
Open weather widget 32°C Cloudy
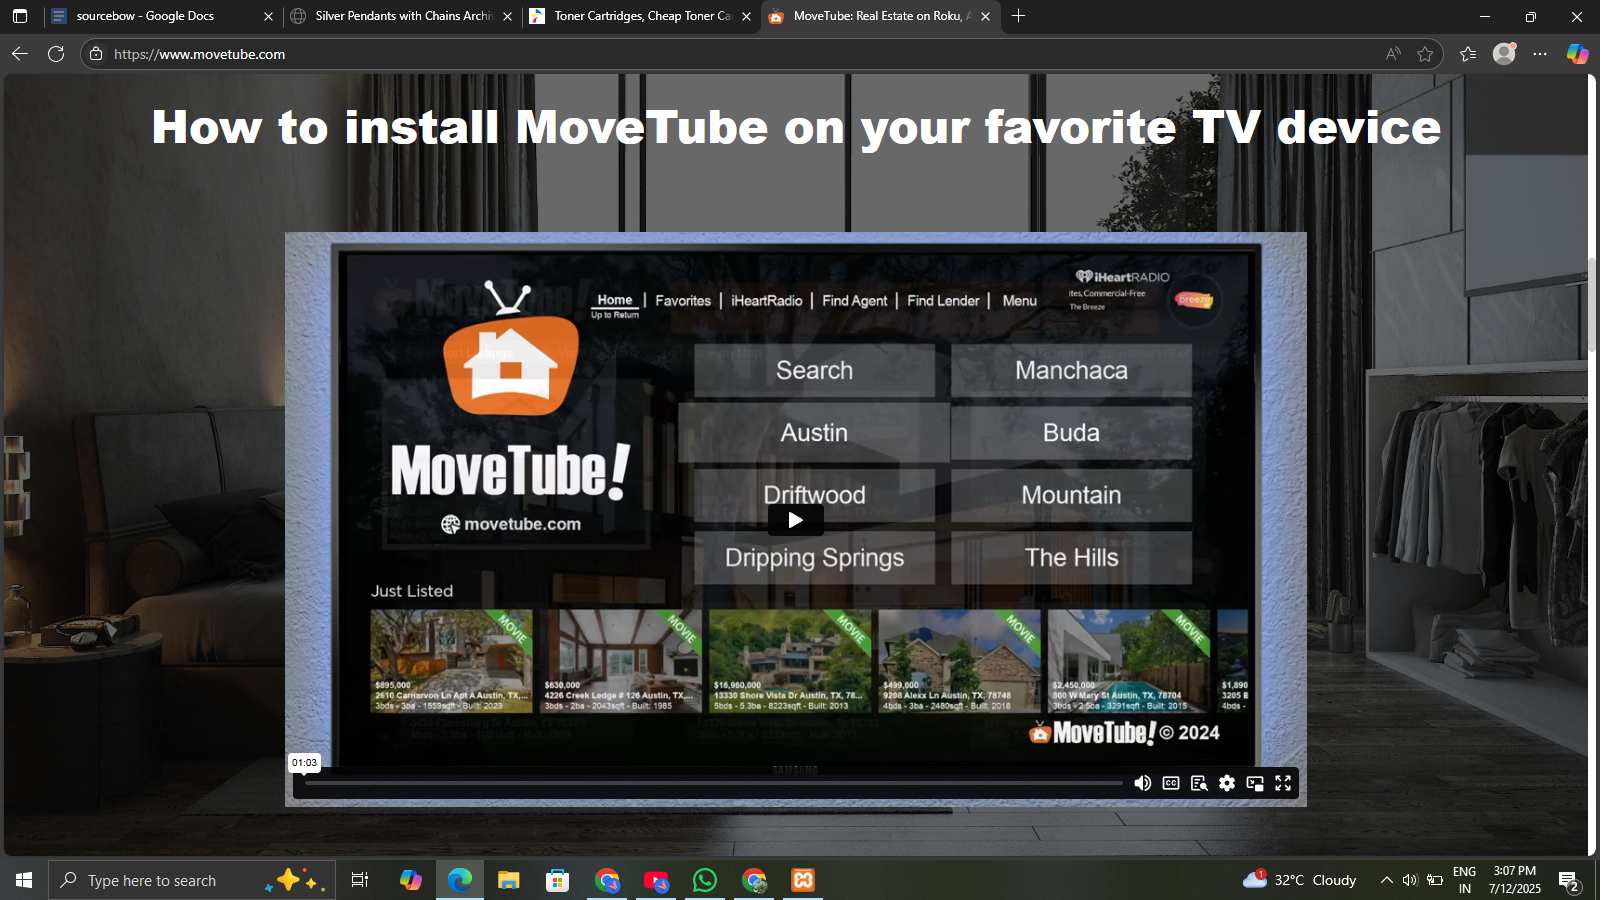[x=1299, y=880]
